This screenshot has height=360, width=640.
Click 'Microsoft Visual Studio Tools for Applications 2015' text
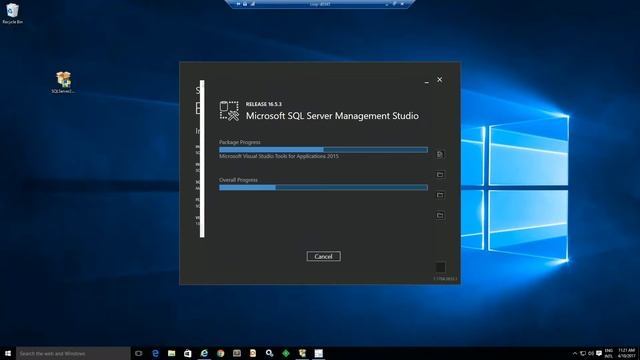(279, 156)
